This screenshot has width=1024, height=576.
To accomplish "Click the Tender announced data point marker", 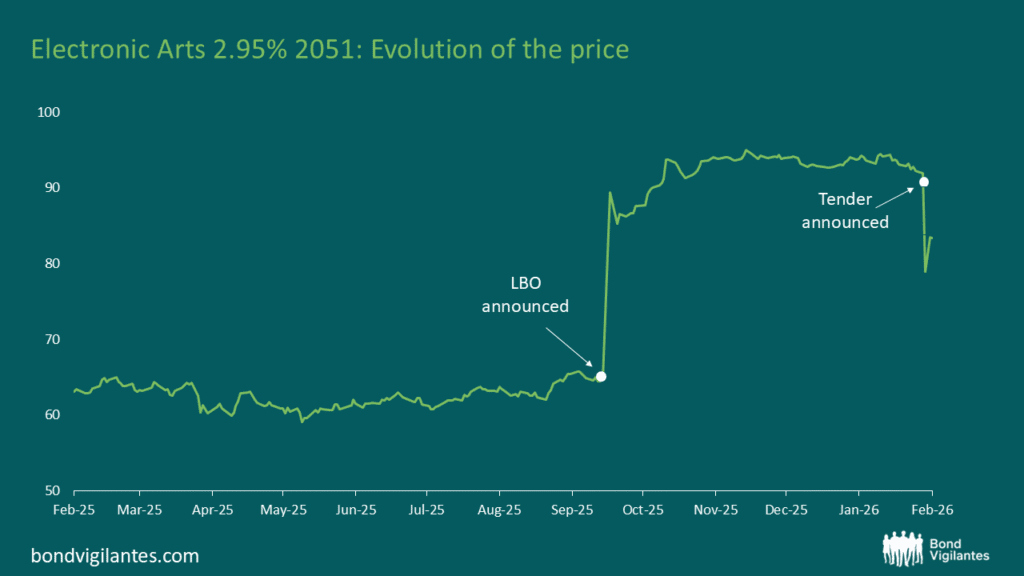I will 924,182.
